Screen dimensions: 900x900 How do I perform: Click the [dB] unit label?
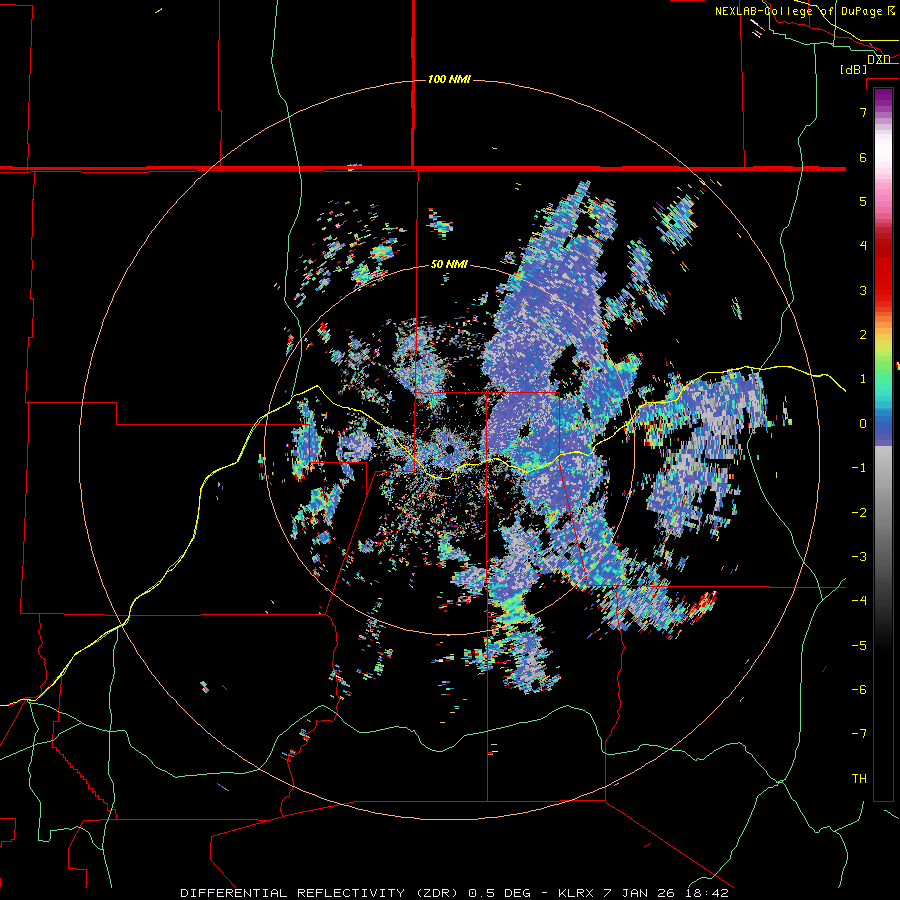tap(854, 69)
